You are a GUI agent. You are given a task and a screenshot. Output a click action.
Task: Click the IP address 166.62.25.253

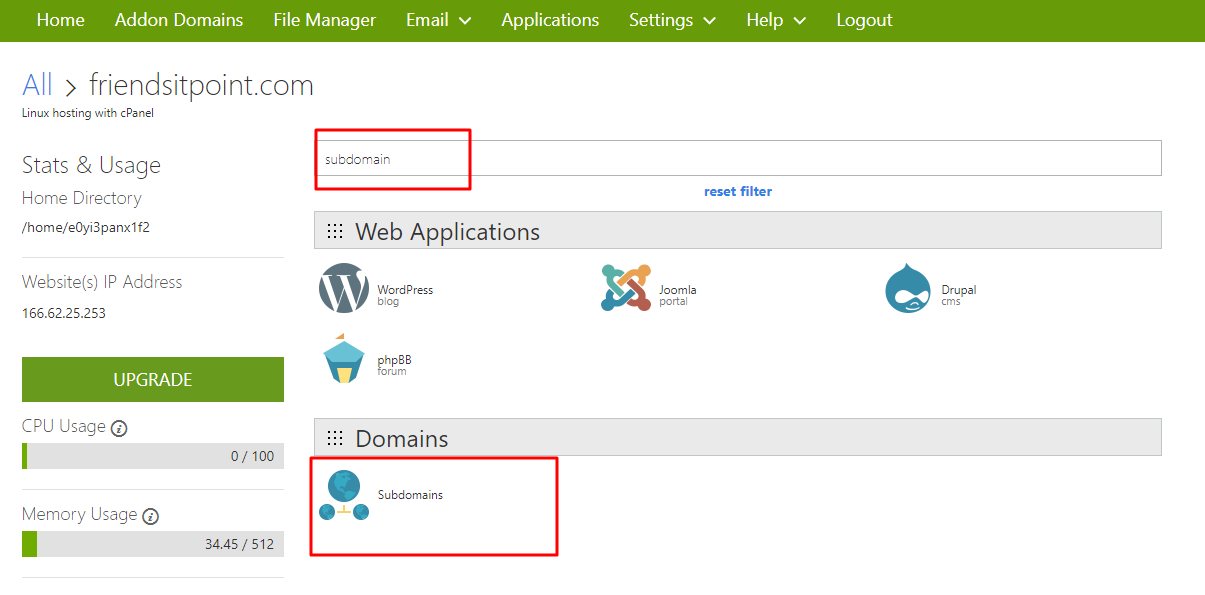click(64, 313)
